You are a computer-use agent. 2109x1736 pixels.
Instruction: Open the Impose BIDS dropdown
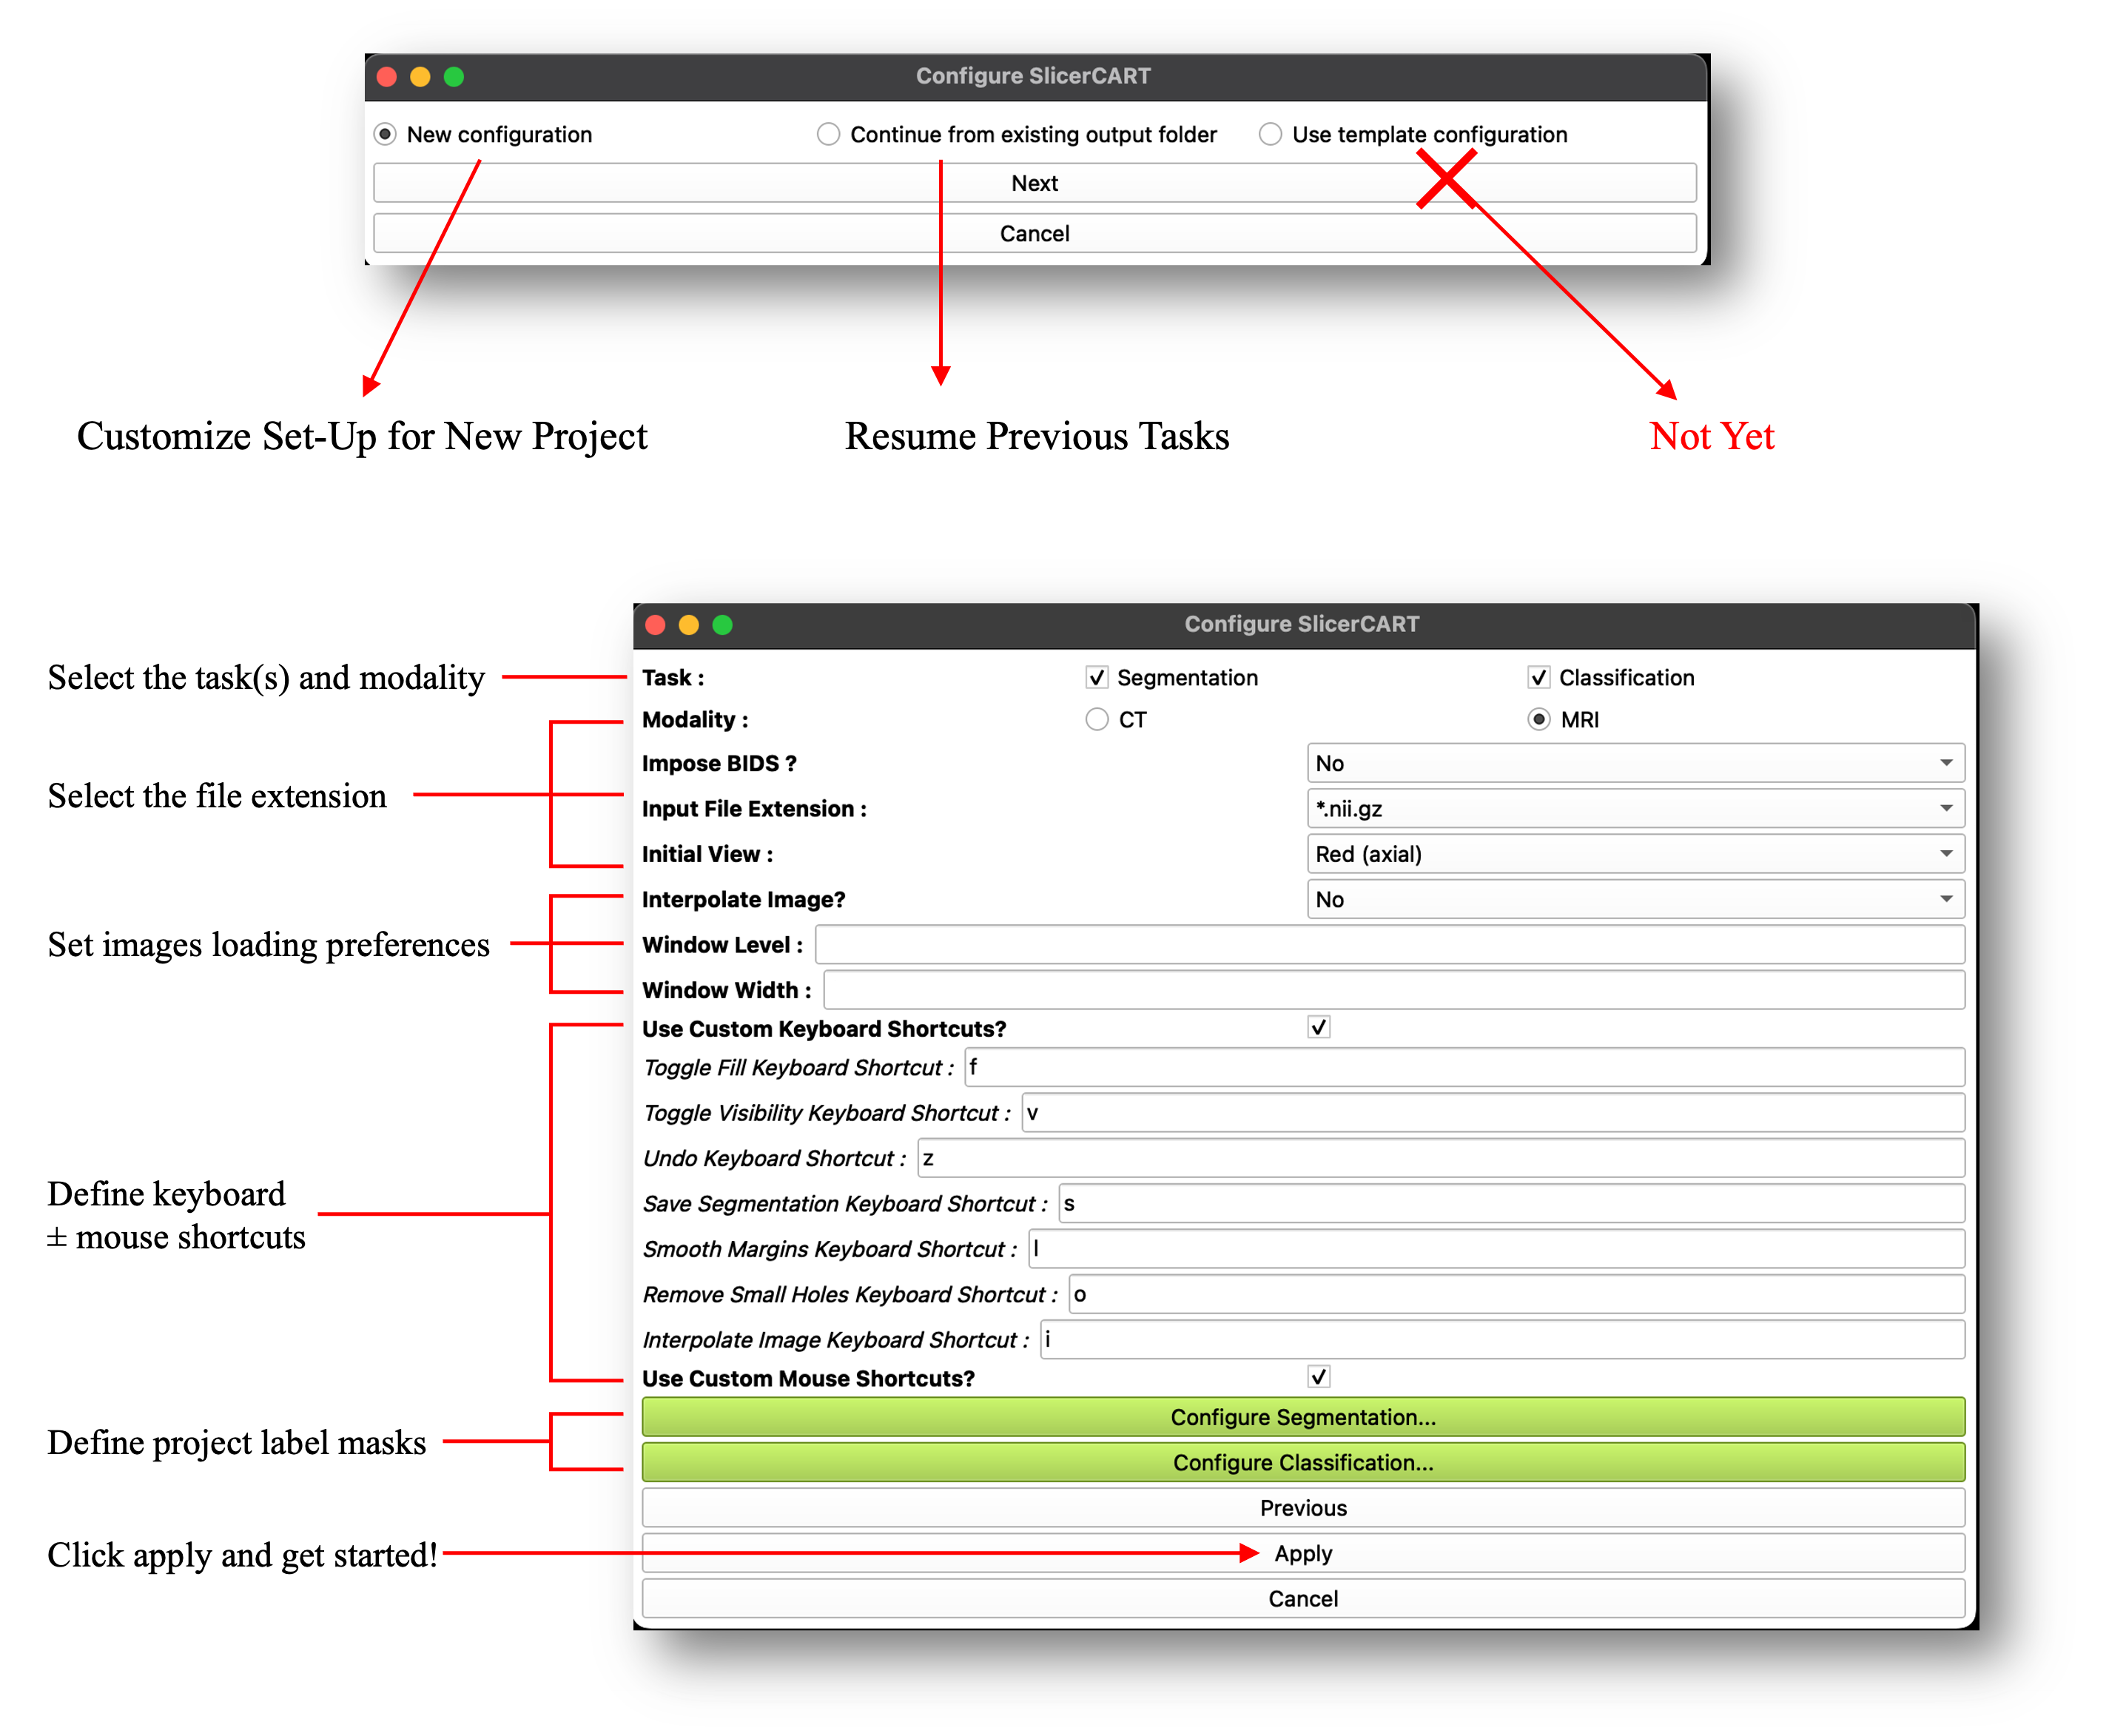[x=1635, y=763]
